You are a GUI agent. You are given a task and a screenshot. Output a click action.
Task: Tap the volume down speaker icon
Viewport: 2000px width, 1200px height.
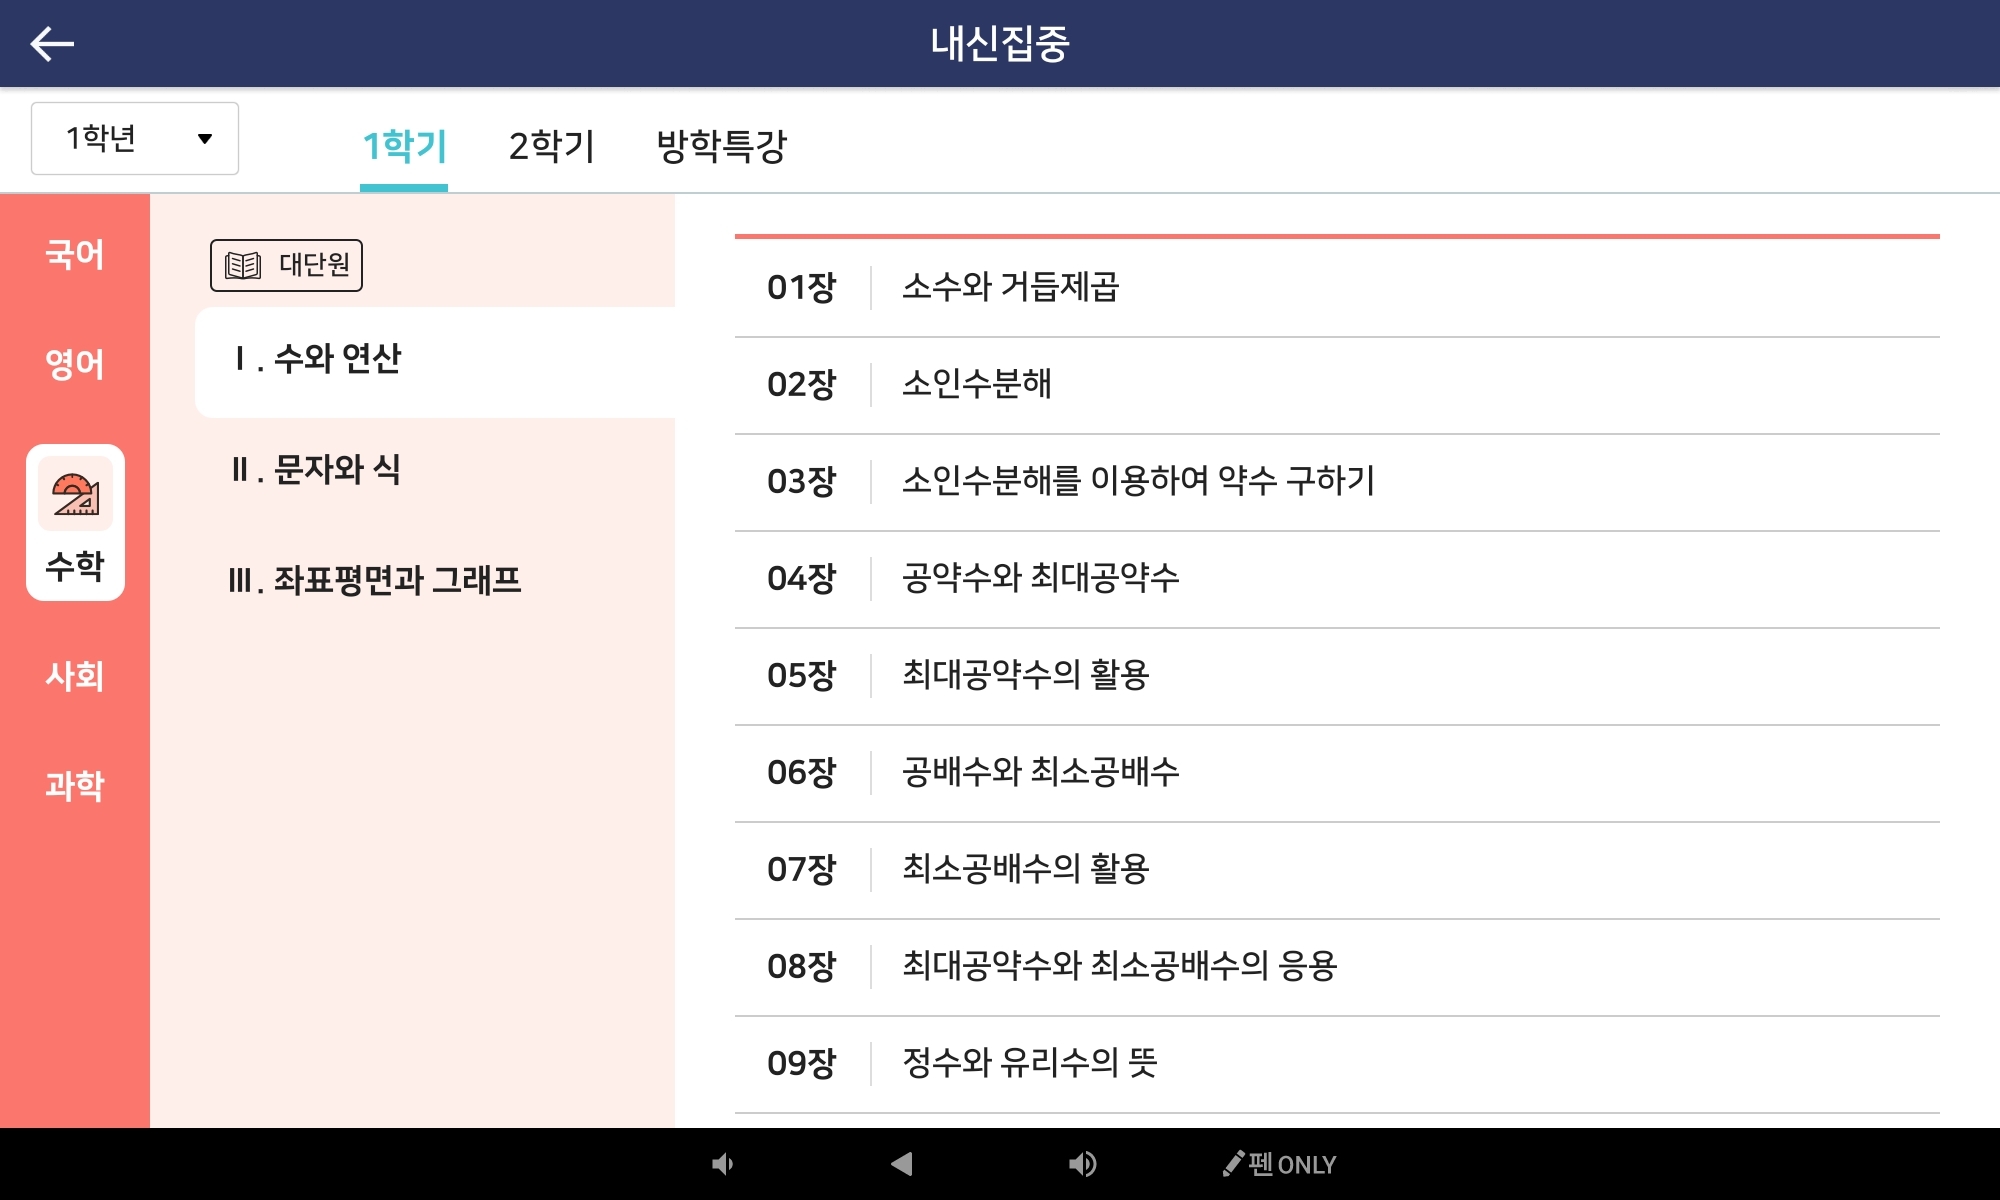[x=722, y=1163]
